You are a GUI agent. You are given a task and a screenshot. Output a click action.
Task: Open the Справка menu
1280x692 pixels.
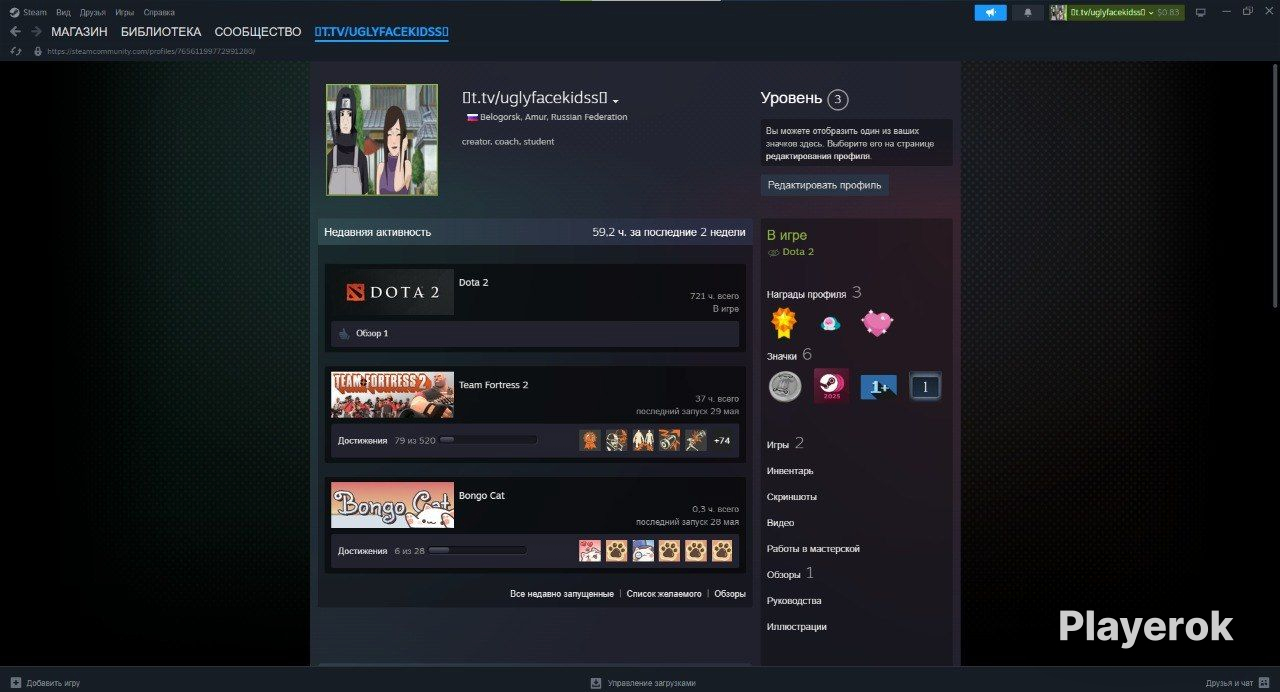click(159, 13)
